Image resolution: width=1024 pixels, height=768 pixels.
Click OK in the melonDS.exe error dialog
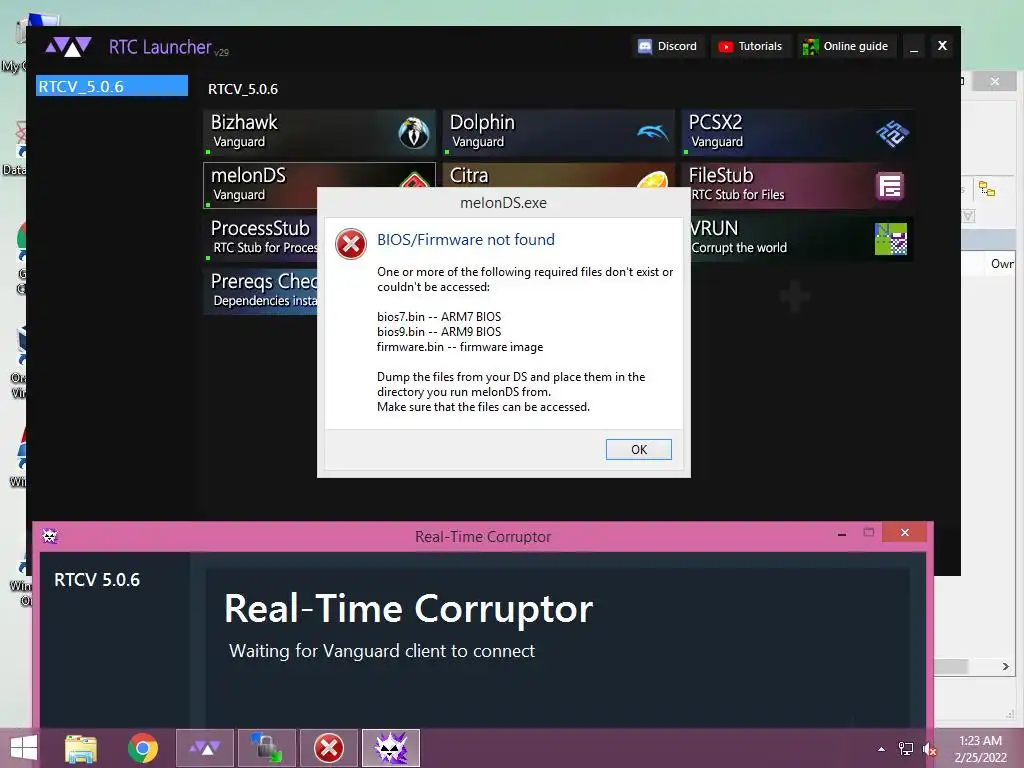[x=638, y=449]
